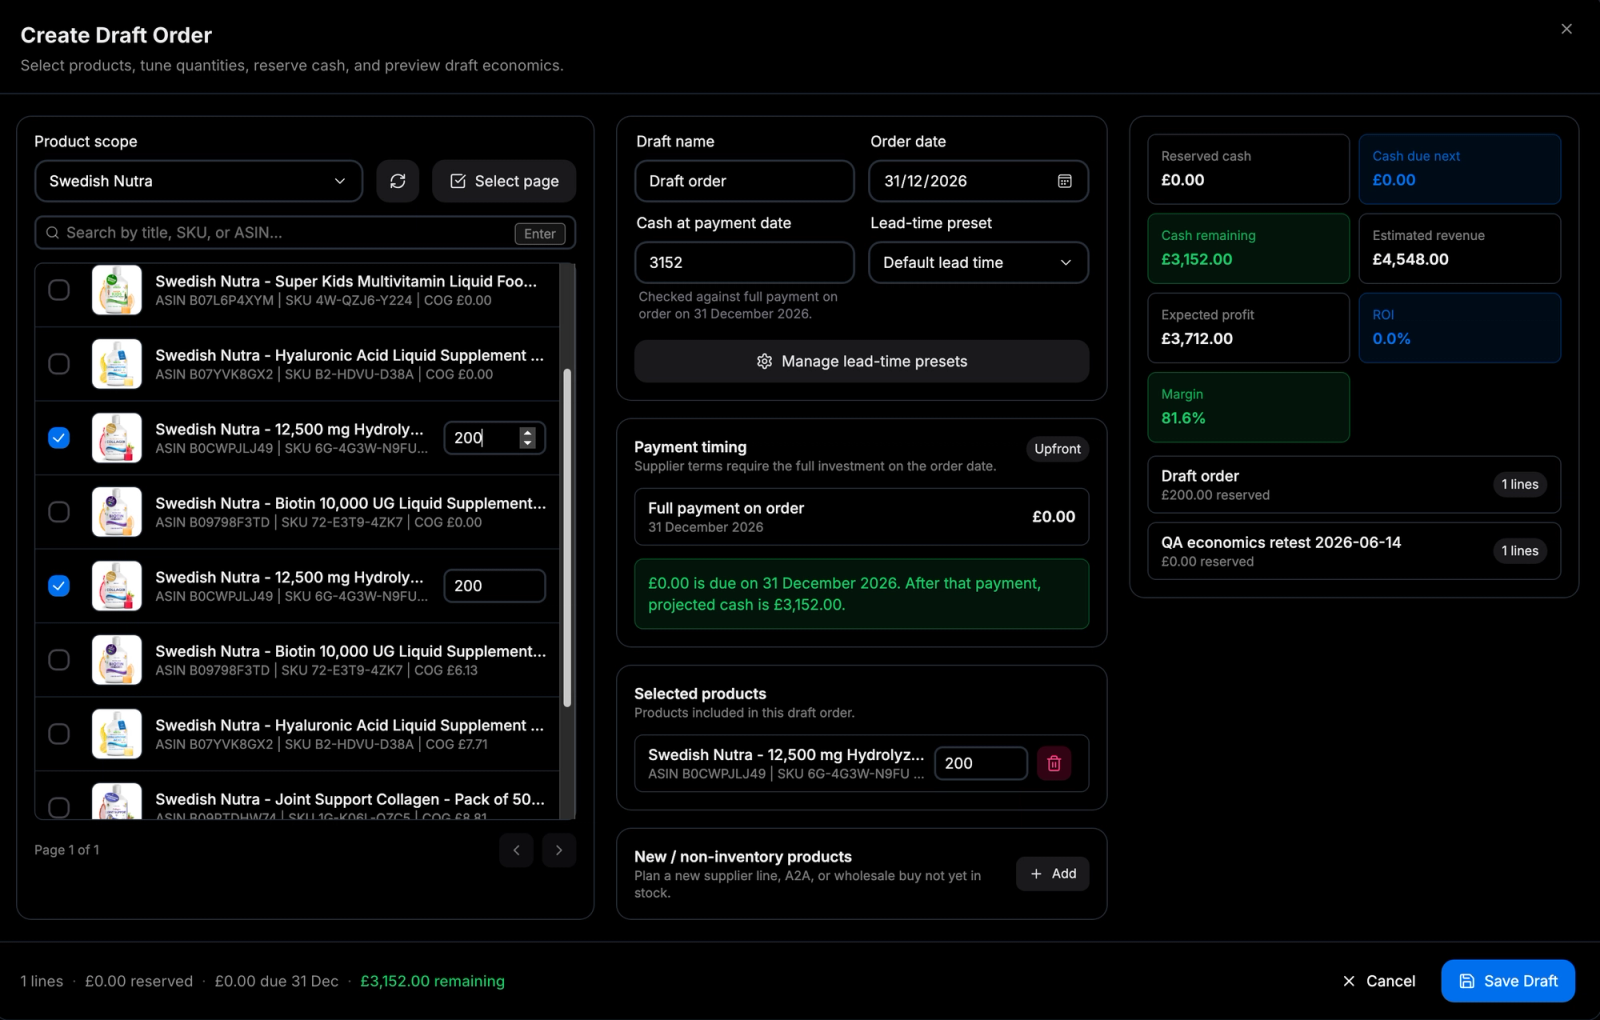
Task: Open the Default lead time preset dropdown
Action: (978, 263)
